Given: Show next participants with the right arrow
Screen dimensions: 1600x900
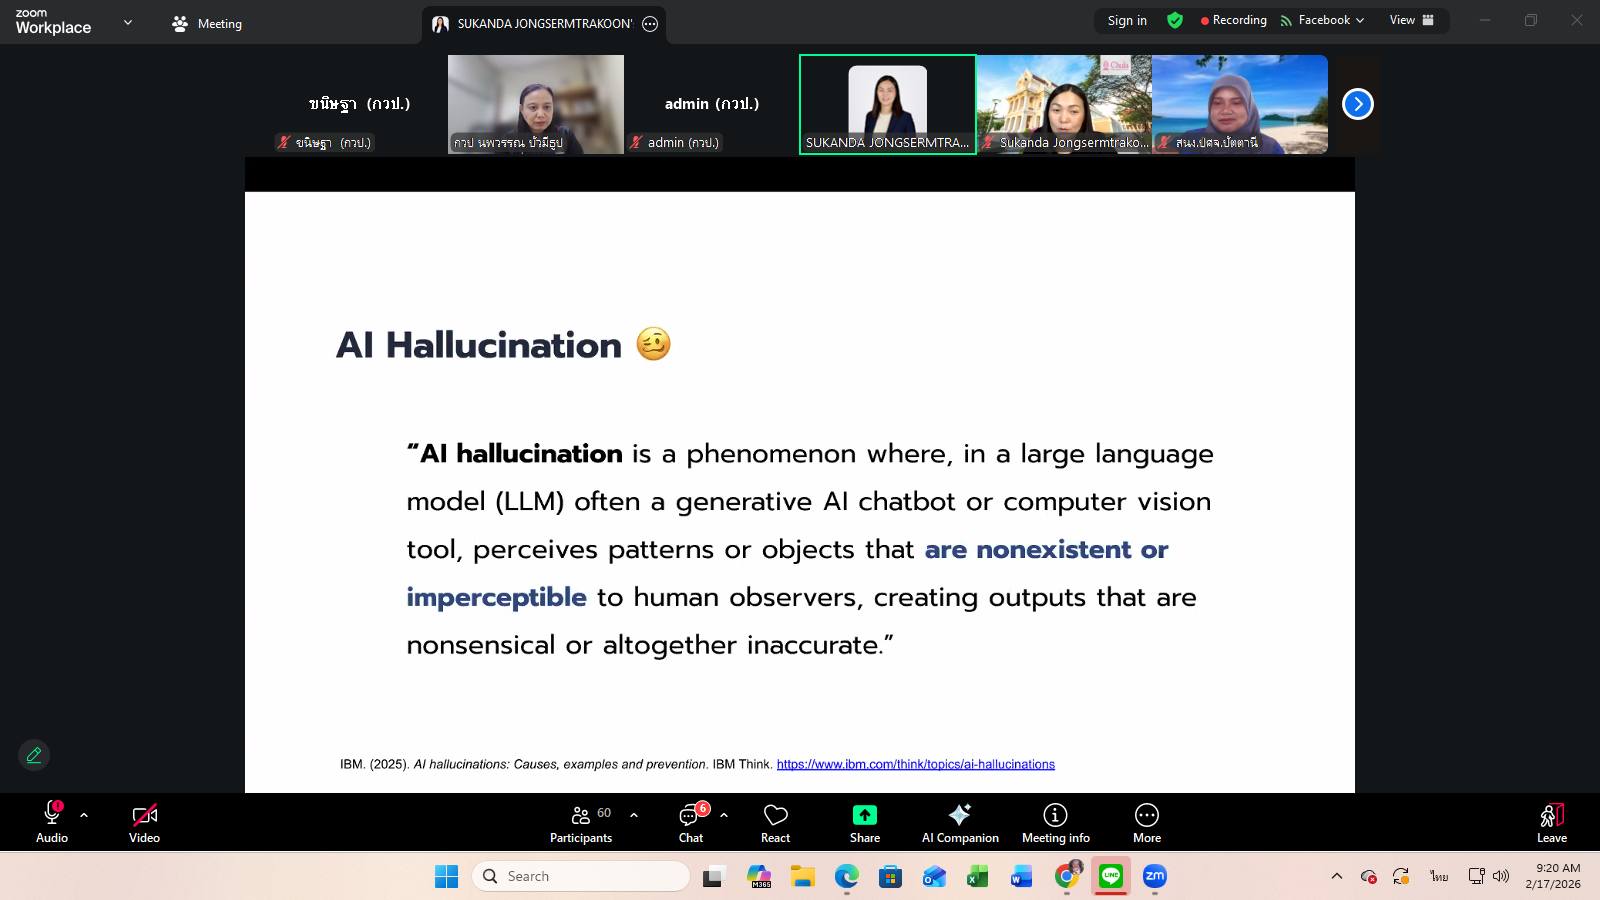Looking at the screenshot, I should pos(1357,104).
